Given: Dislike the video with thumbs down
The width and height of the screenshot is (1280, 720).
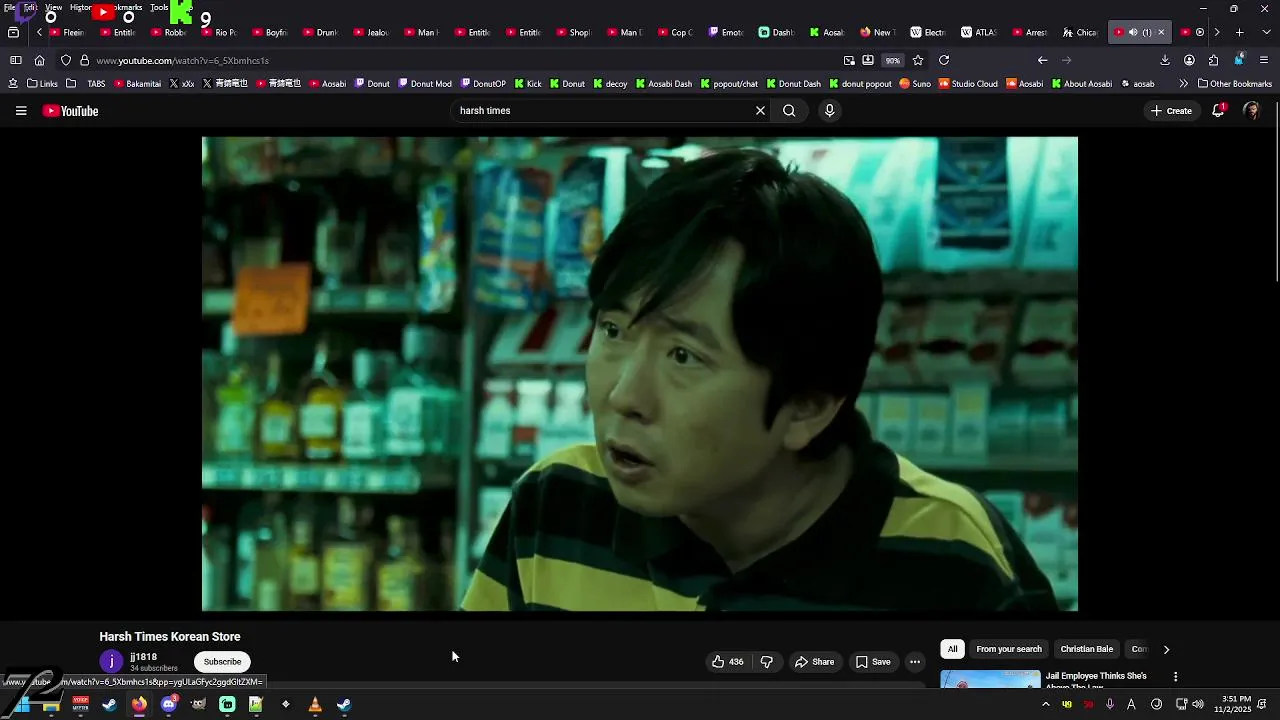Looking at the screenshot, I should click(x=767, y=662).
